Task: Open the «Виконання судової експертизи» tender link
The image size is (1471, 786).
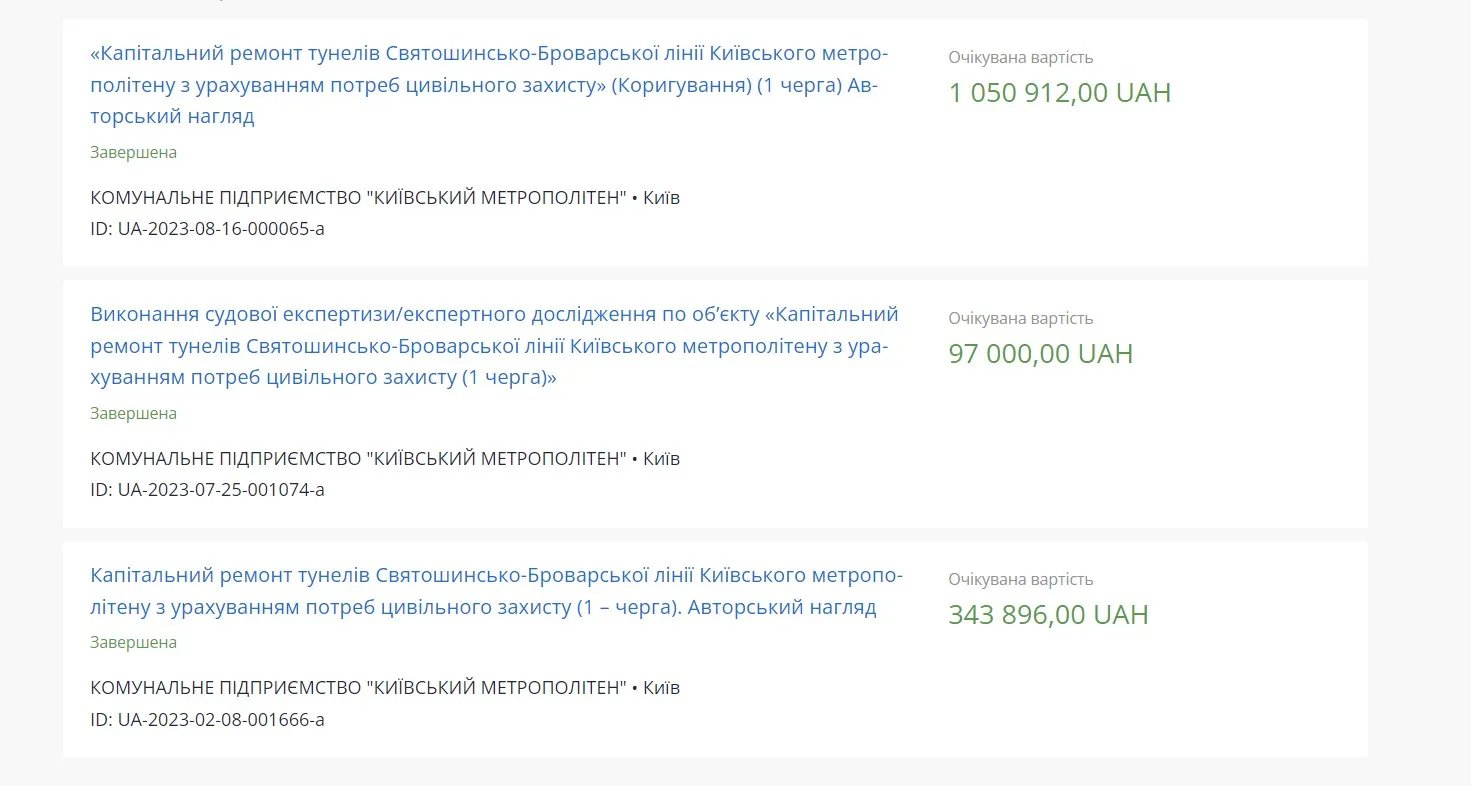Action: point(494,346)
